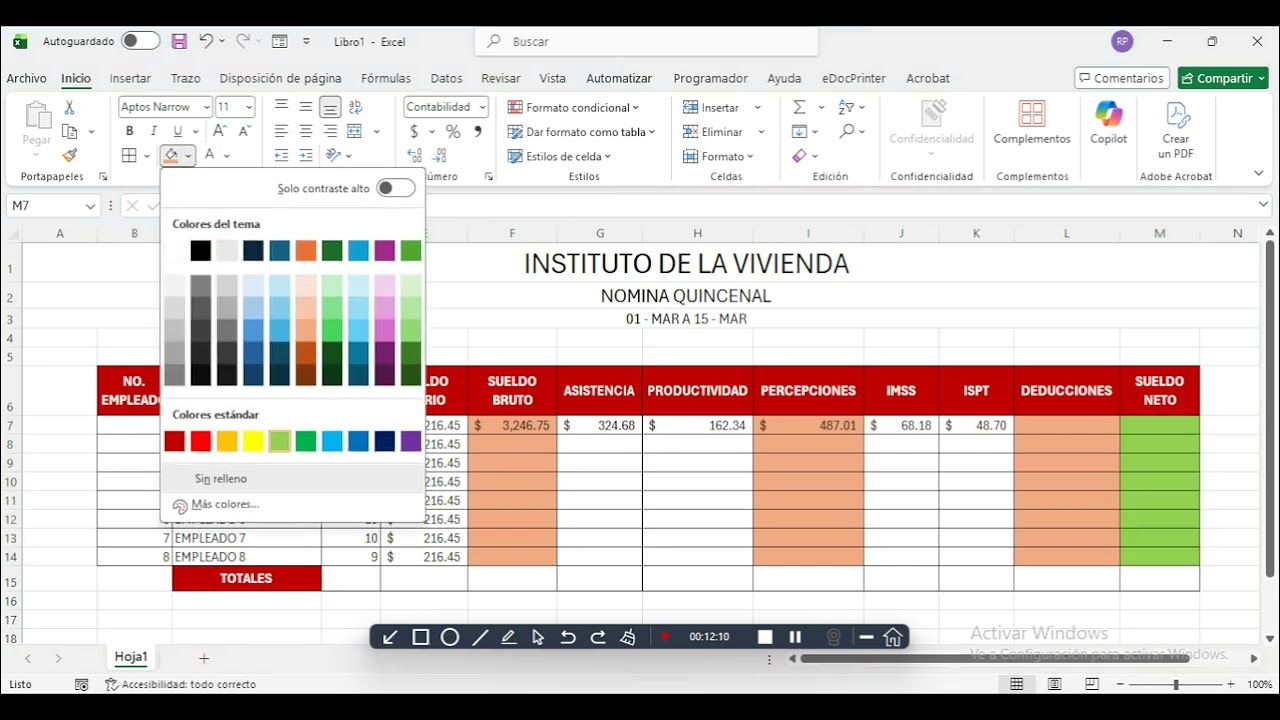Click the Cut scissors icon
The height and width of the screenshot is (720, 1280).
click(69, 107)
